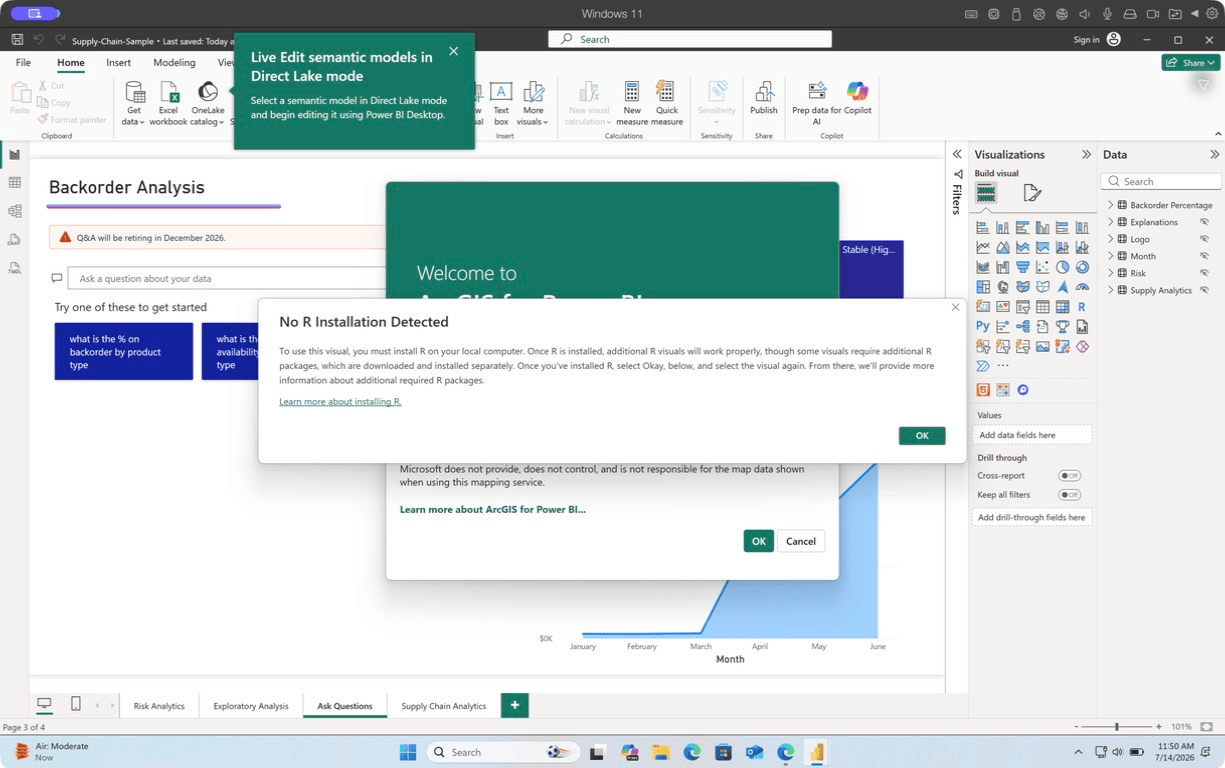Insert the gauge visual
The image size is (1225, 768).
1082,287
